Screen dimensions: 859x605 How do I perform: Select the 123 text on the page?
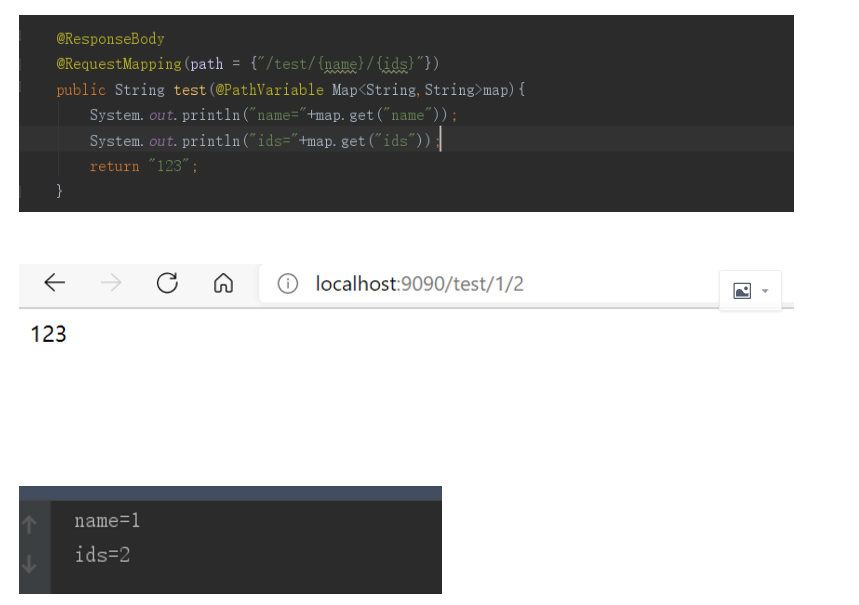pyautogui.click(x=48, y=334)
